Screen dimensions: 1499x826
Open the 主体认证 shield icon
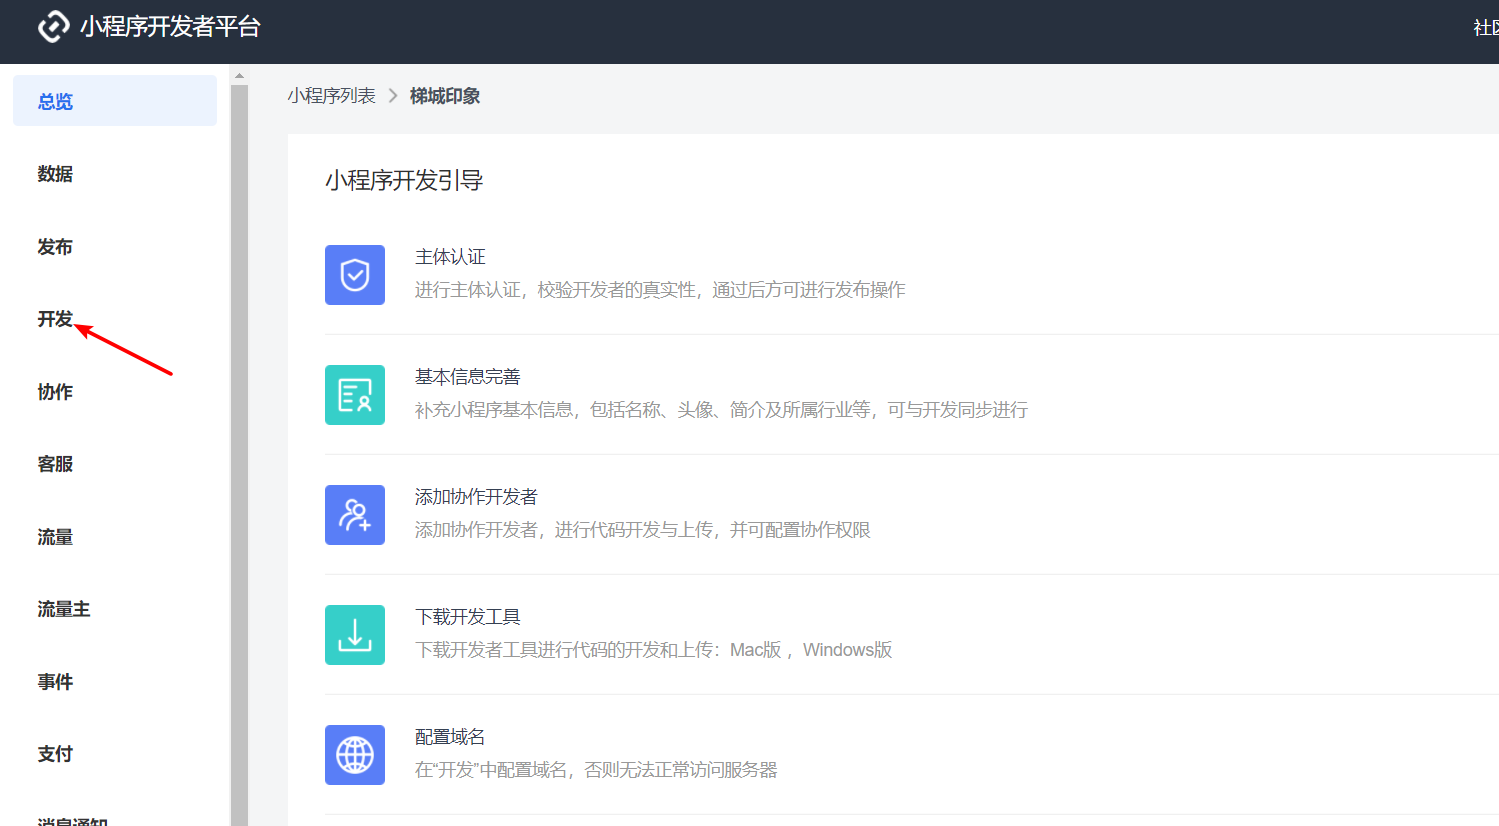click(x=355, y=275)
